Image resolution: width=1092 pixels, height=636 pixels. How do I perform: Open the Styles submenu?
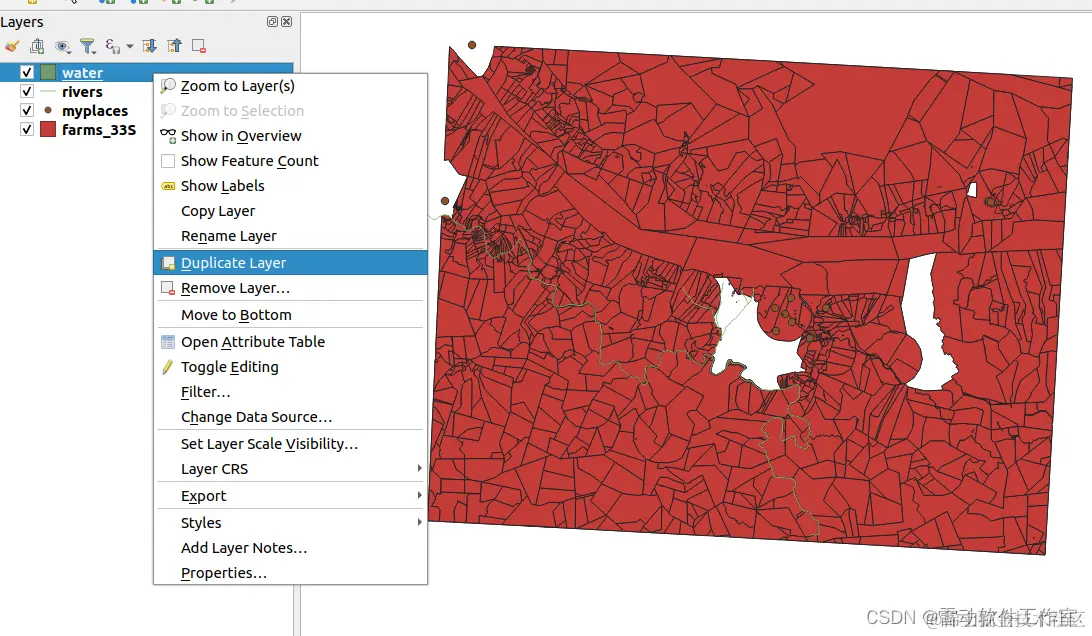point(290,522)
